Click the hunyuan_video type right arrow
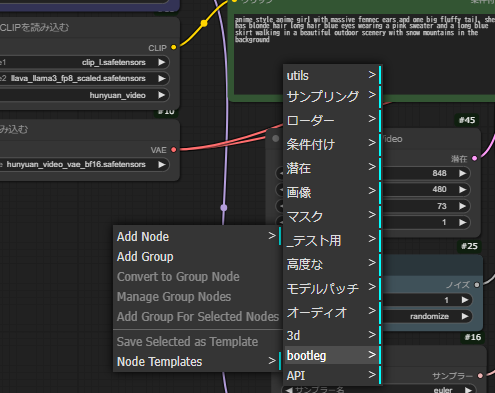Viewport: 495px width, 393px height. [x=162, y=95]
